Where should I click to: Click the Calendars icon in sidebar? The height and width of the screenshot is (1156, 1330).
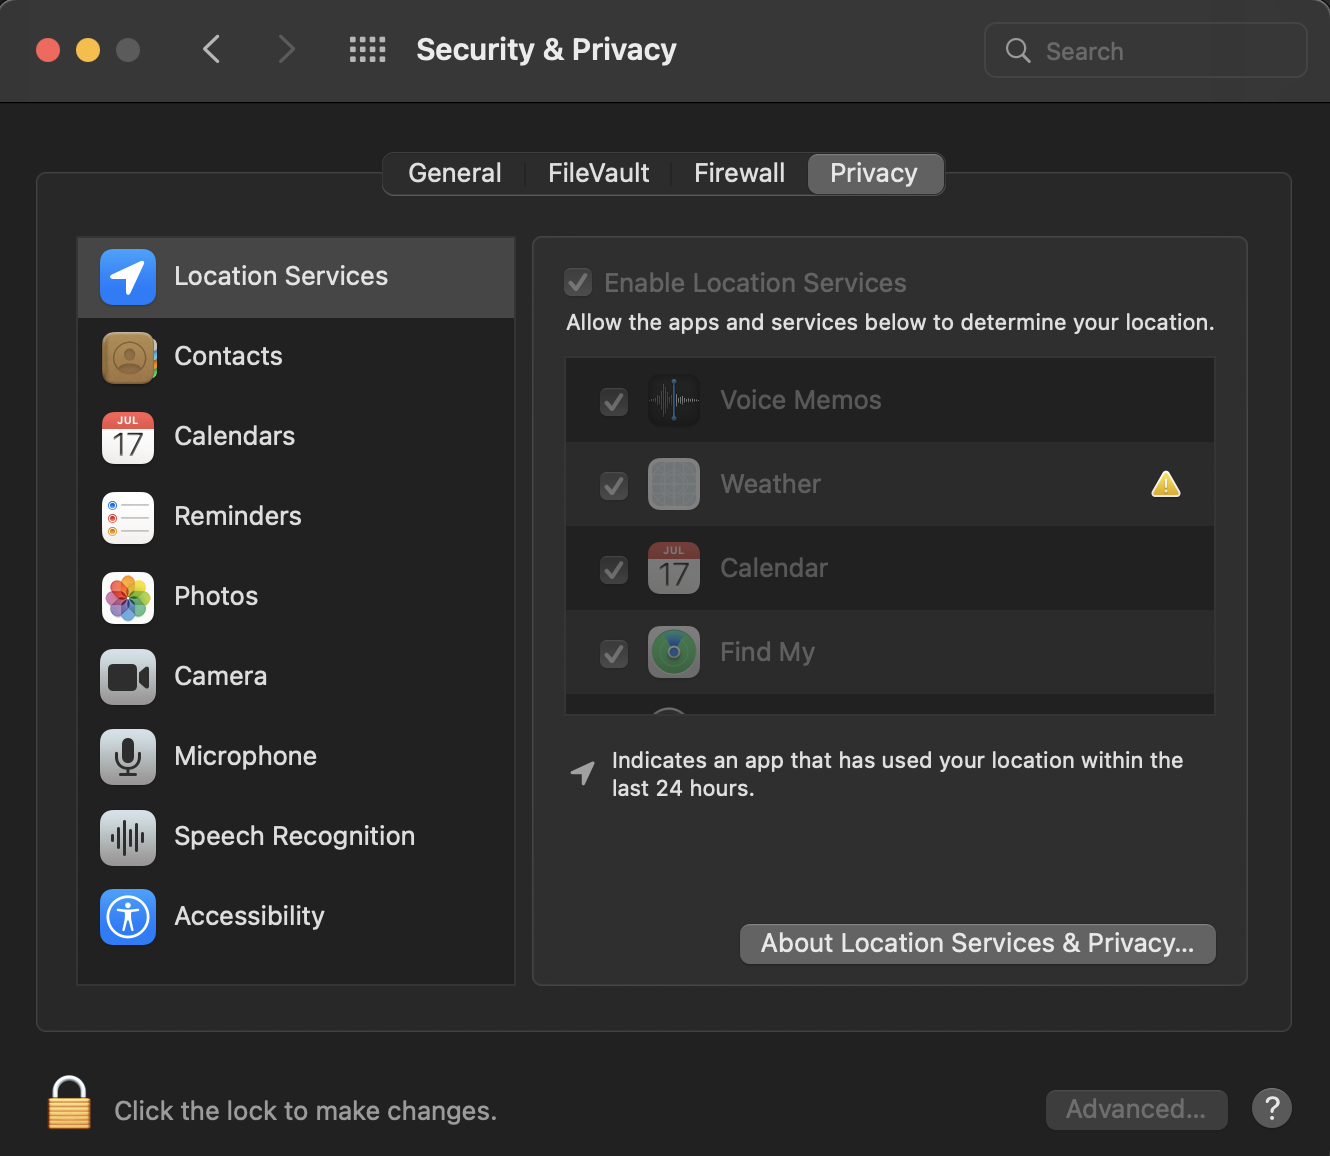tap(128, 437)
